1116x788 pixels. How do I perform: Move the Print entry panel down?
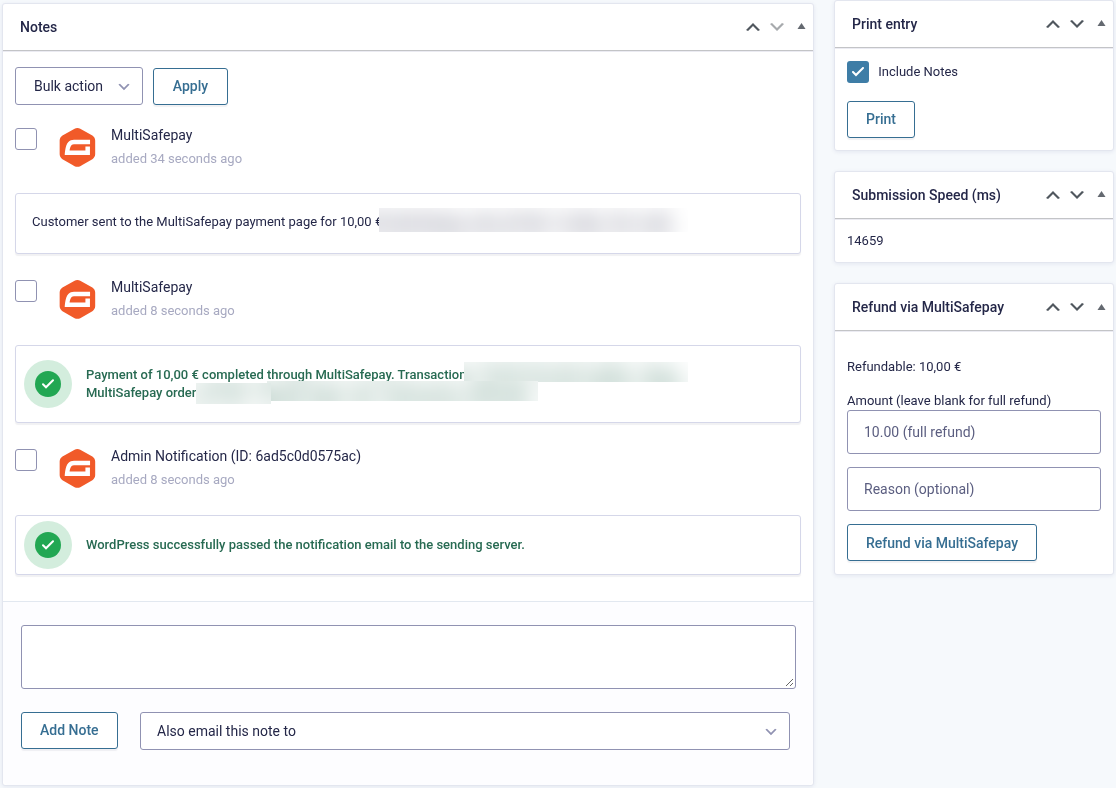pyautogui.click(x=1077, y=24)
